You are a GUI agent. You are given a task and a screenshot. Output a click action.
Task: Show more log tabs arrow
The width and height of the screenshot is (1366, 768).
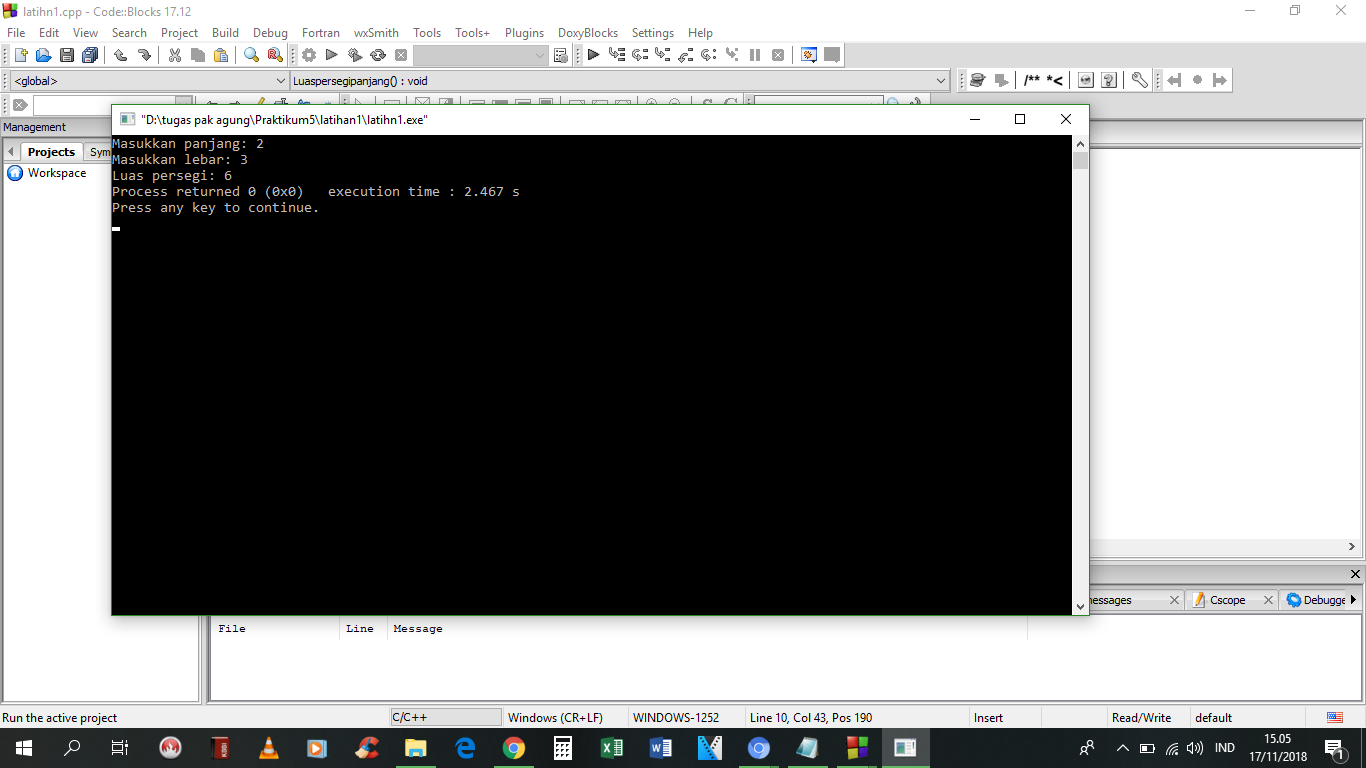pos(1353,600)
